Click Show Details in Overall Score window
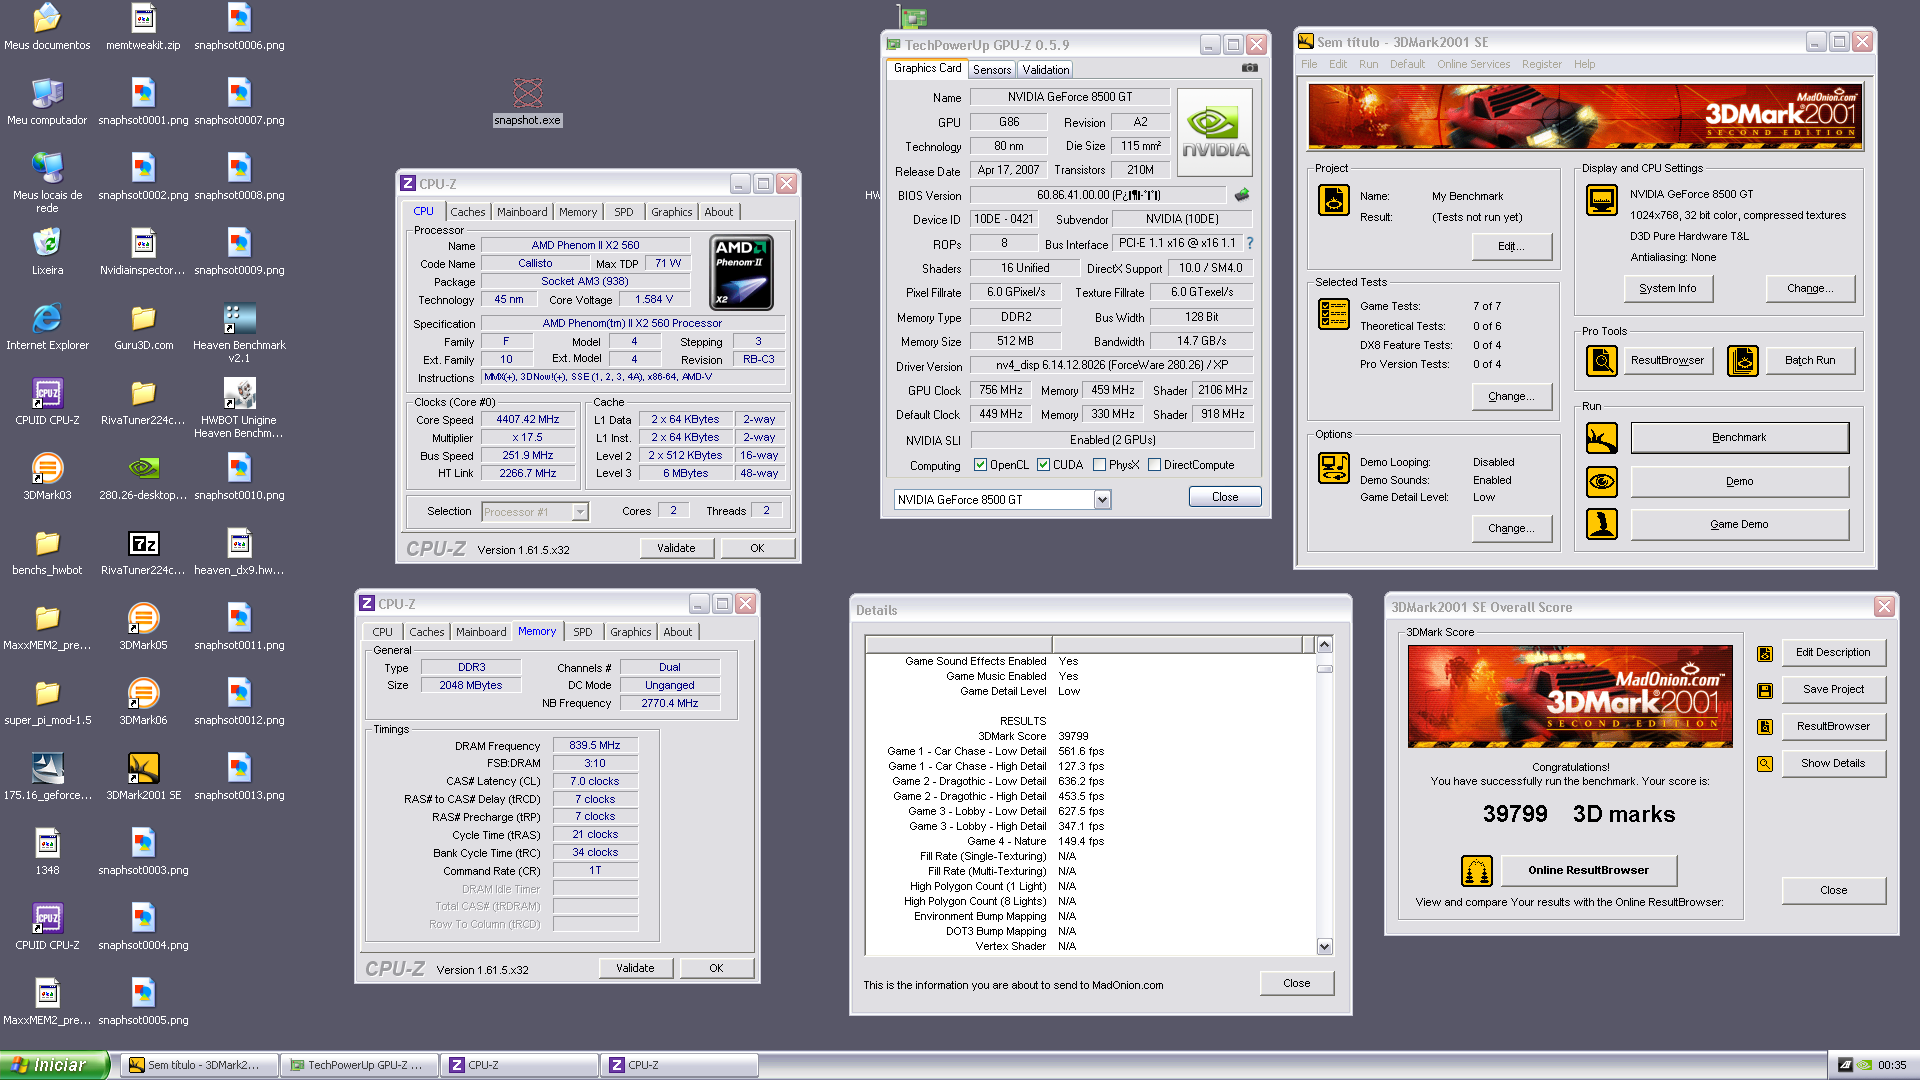 point(1833,764)
